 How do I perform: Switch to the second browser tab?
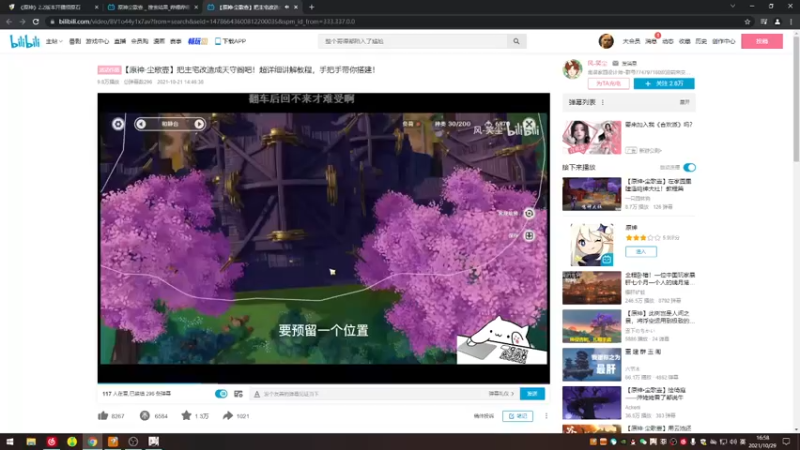click(152, 7)
